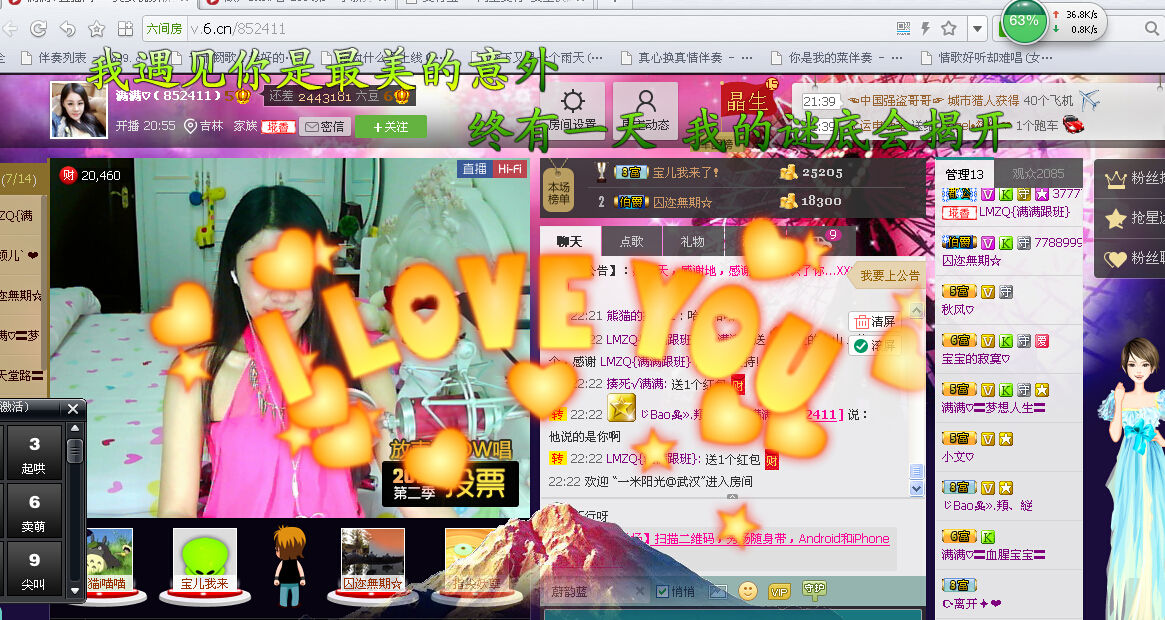Click the green 守护 guardian icon
Viewport: 1165px width, 620px height.
pos(814,590)
